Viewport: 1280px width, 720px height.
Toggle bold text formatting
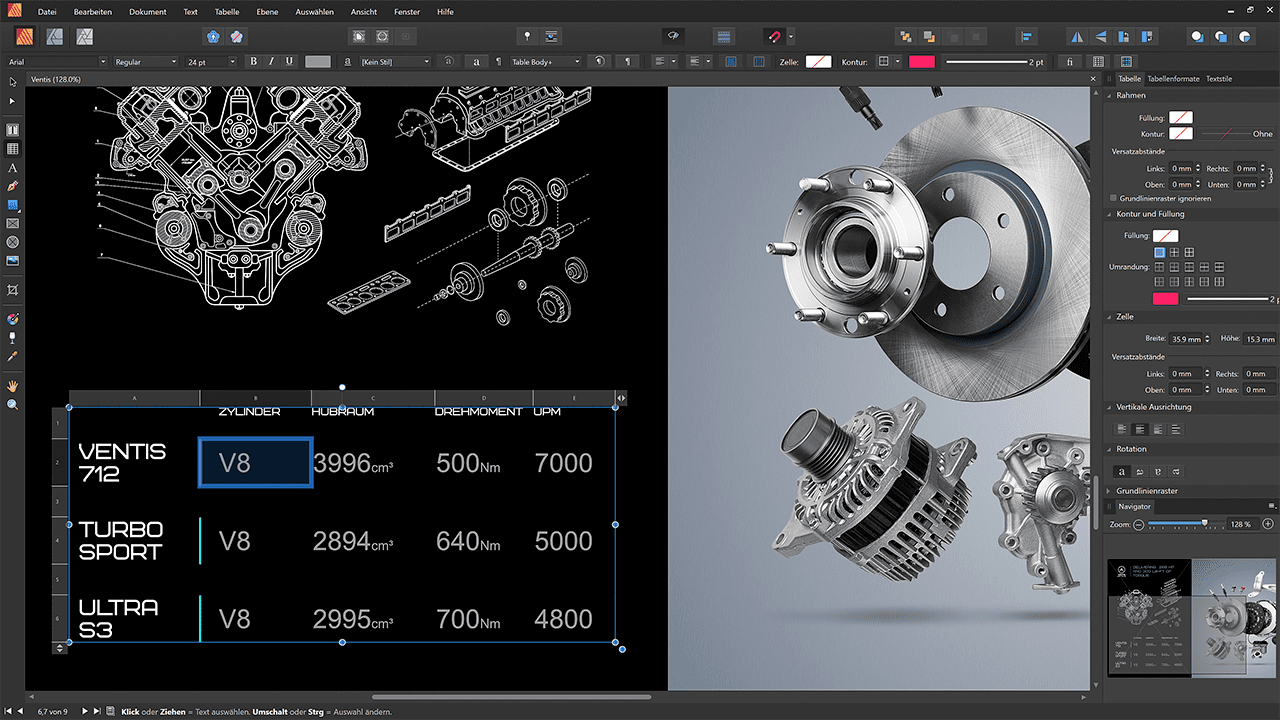tap(254, 62)
